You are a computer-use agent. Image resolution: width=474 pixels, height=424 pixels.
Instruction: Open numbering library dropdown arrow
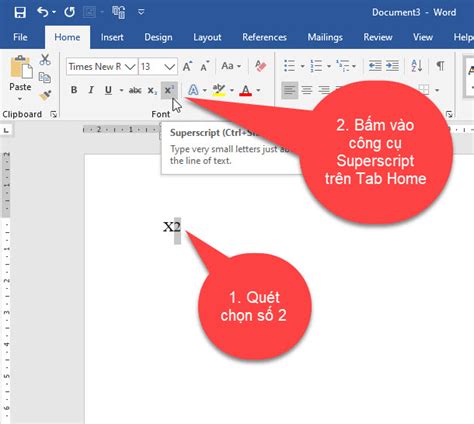click(x=329, y=66)
